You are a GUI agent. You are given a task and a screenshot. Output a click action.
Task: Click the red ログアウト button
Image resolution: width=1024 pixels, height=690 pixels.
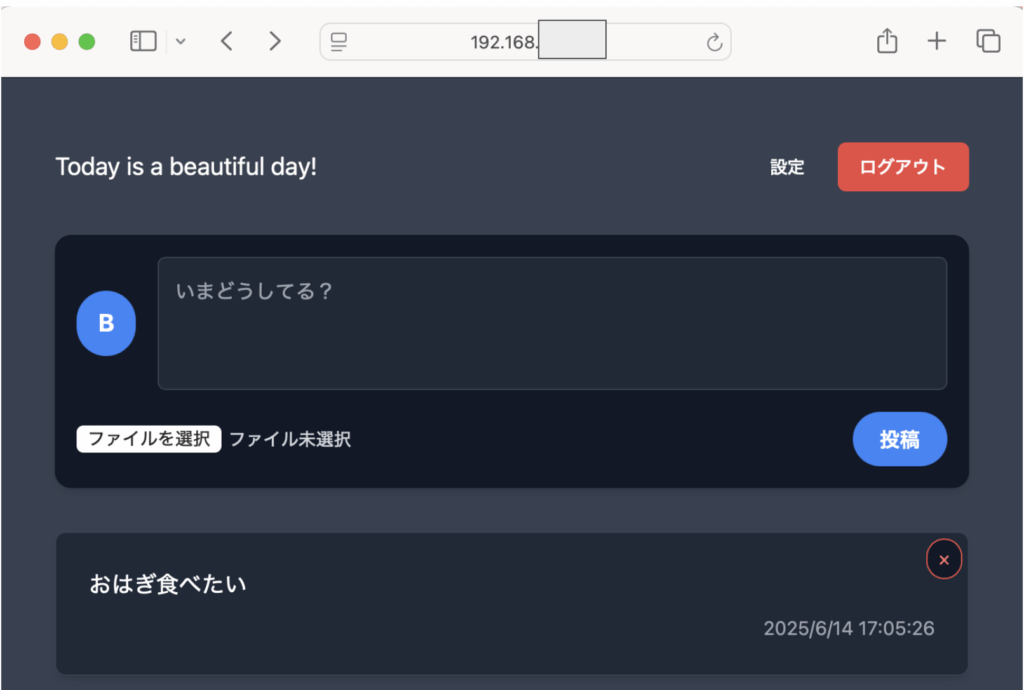click(903, 166)
